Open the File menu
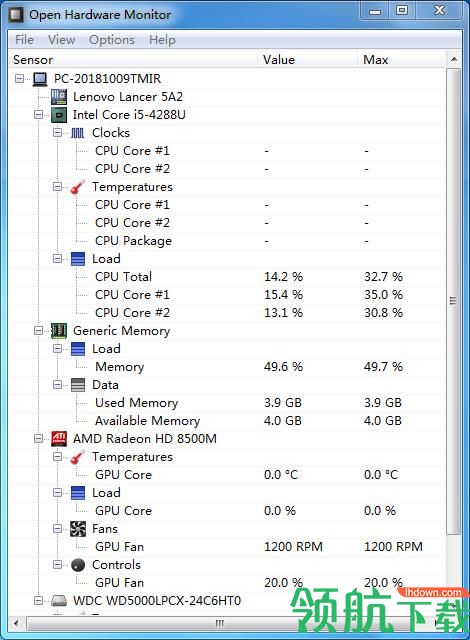470x640 pixels. click(x=24, y=40)
